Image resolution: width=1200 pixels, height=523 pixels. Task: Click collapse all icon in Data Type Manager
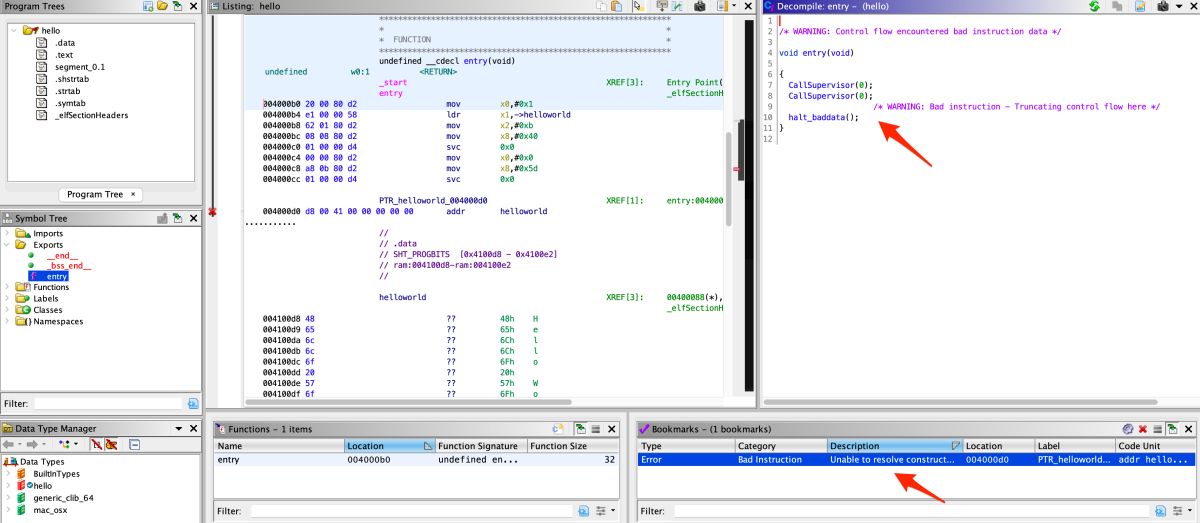[135, 444]
